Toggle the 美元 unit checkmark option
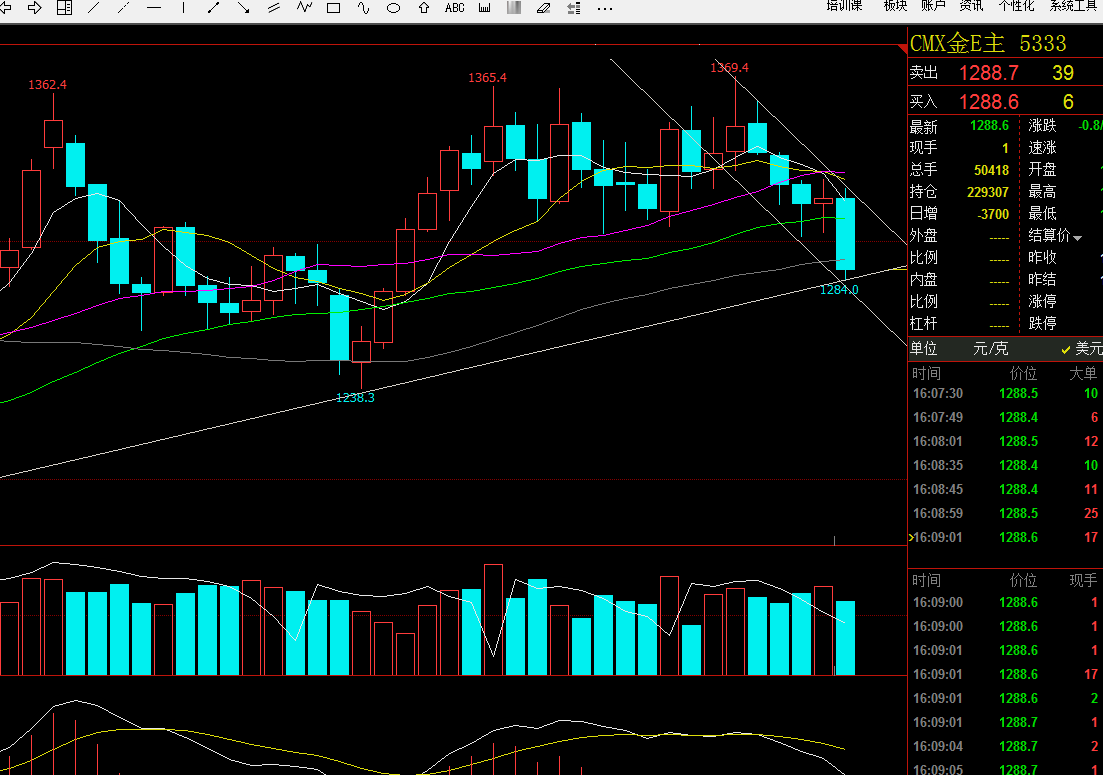 pos(1081,349)
